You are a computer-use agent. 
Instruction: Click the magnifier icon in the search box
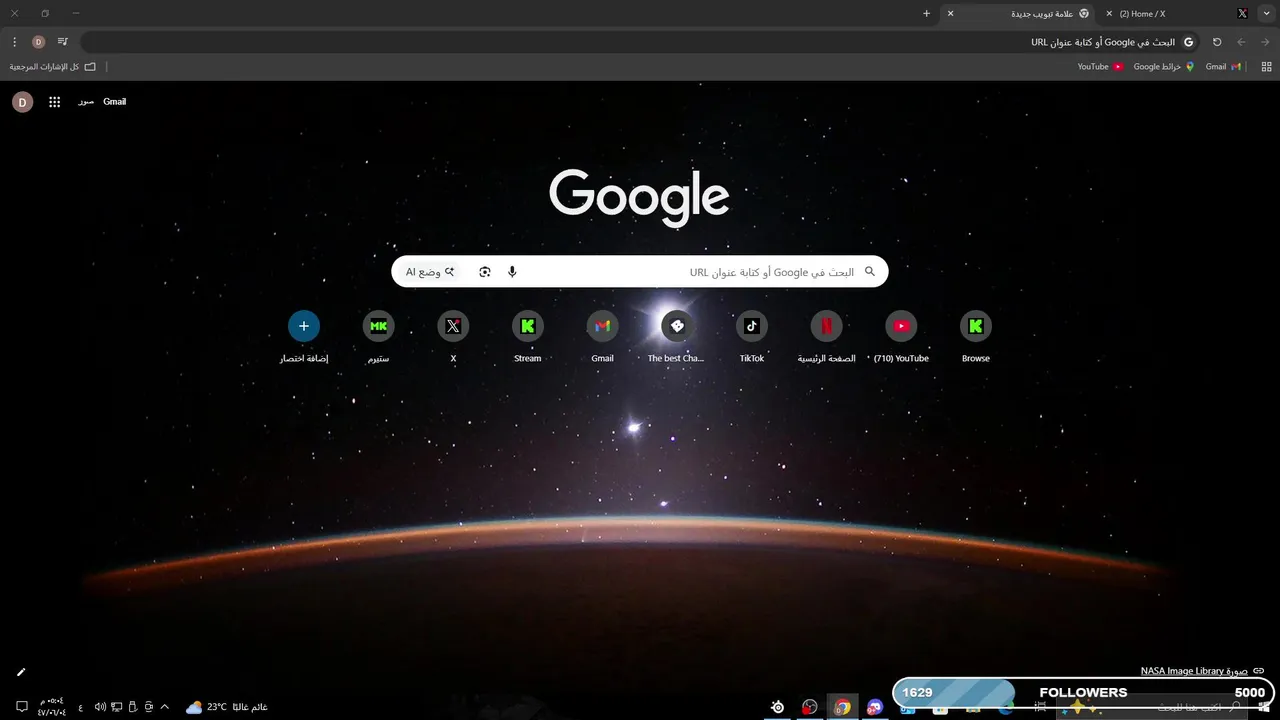click(870, 272)
